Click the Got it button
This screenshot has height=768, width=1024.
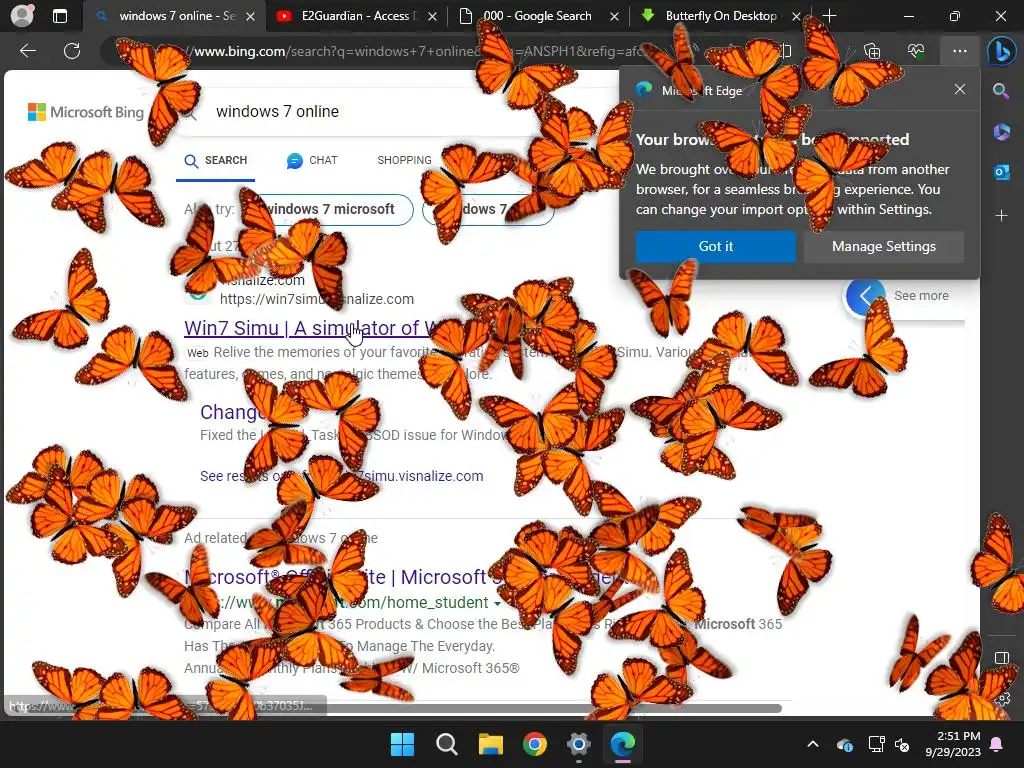pos(716,246)
